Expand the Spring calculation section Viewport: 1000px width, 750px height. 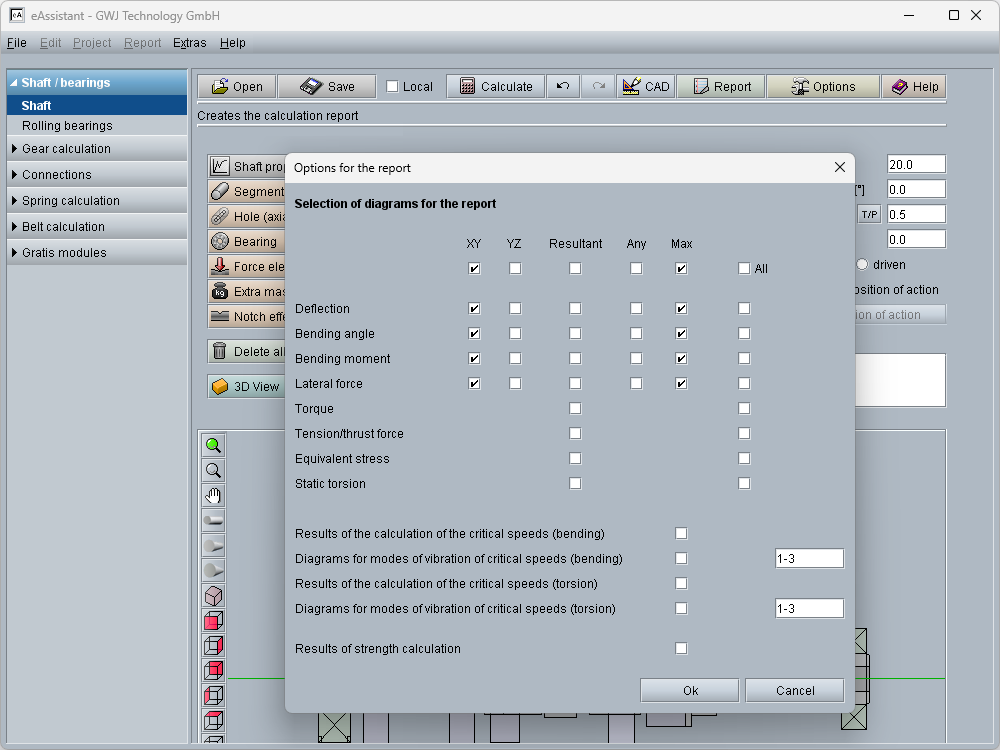(70, 201)
